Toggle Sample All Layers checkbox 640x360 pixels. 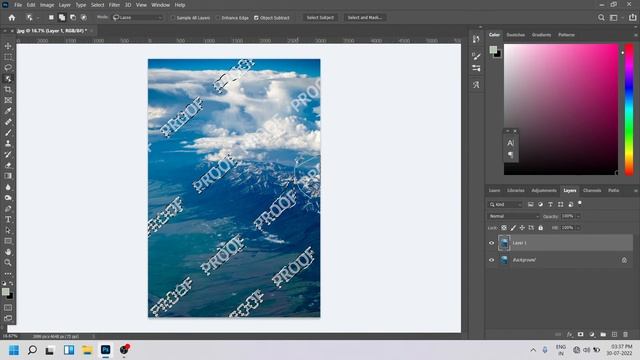pos(173,18)
